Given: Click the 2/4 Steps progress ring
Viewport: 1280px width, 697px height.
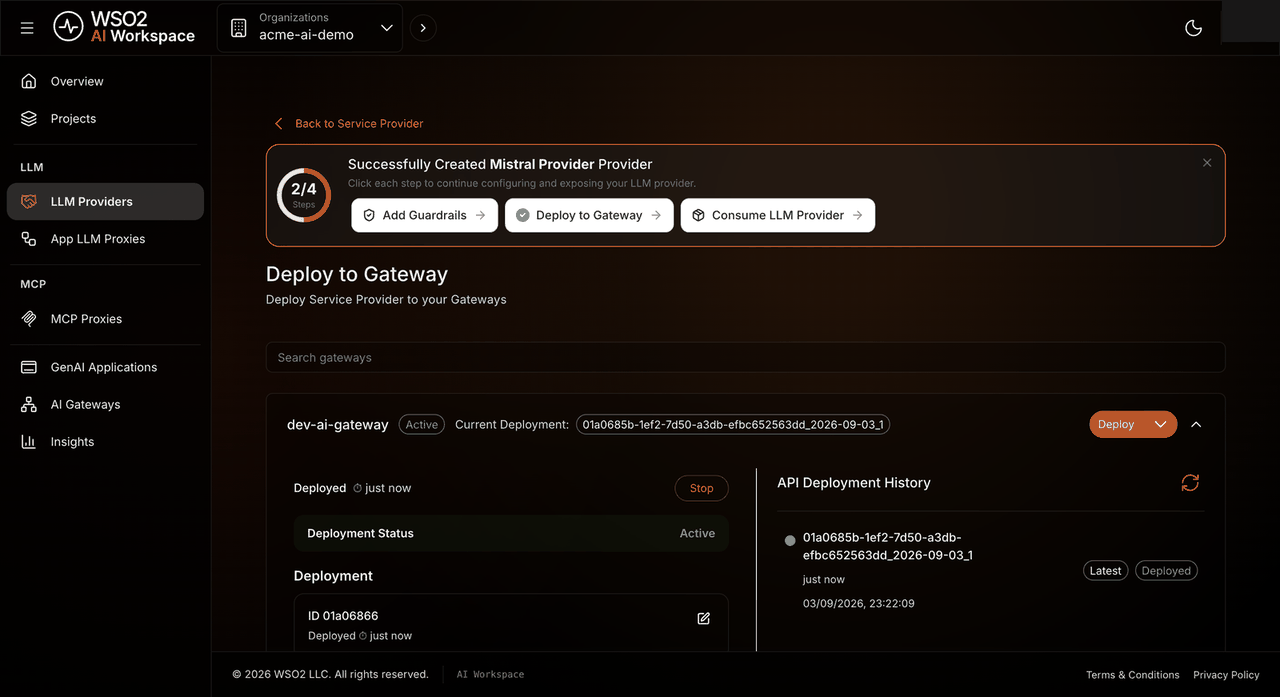Looking at the screenshot, I should pos(304,195).
